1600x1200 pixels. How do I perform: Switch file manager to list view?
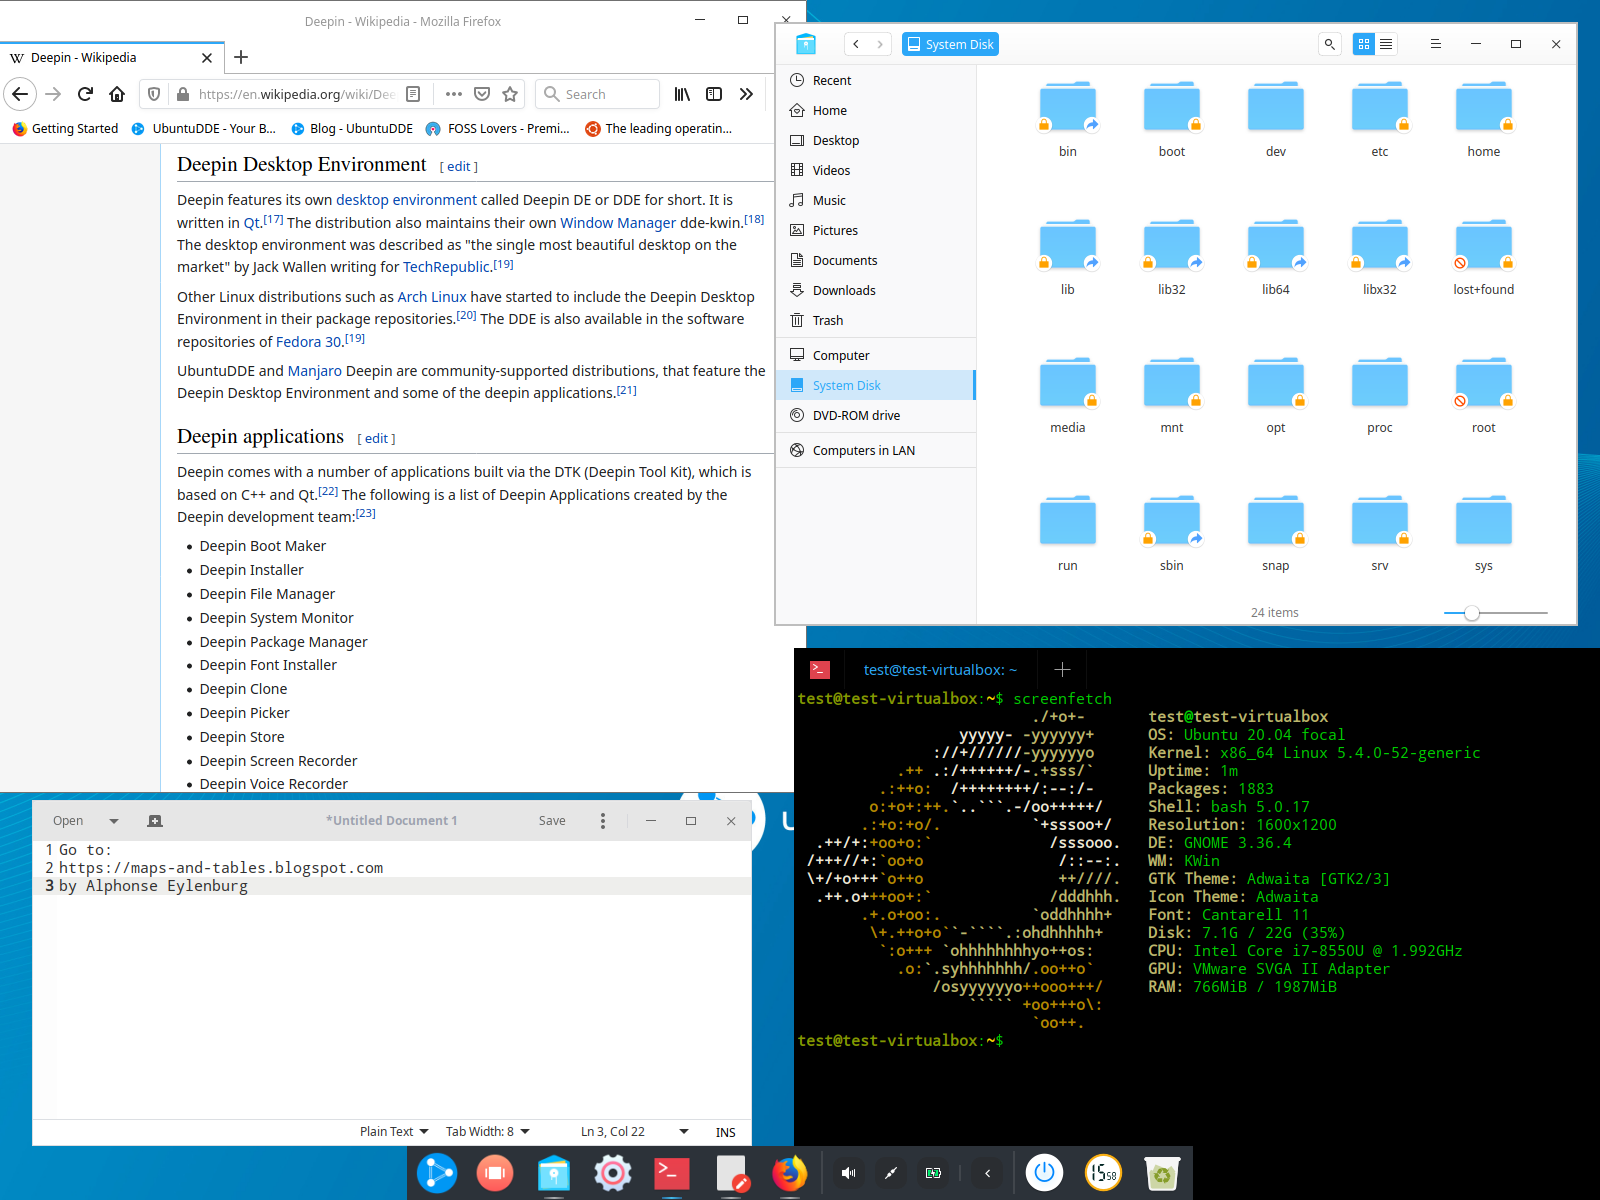tap(1386, 44)
